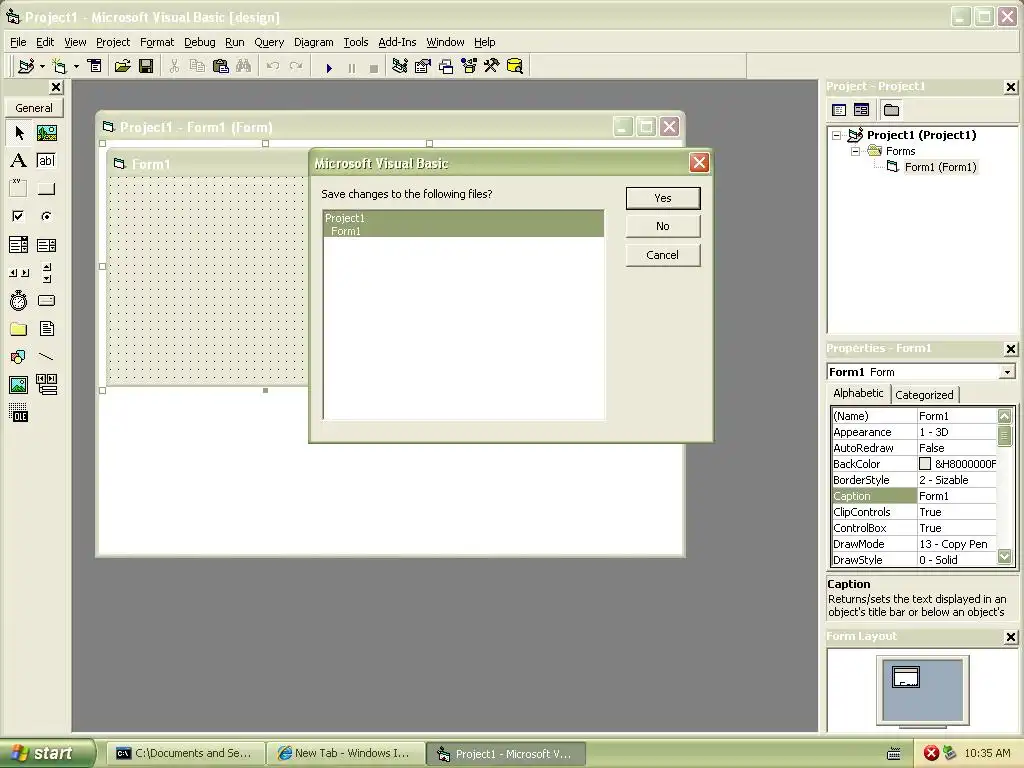Switch to New Tab Internet Explorer taskbar item
Image resolution: width=1024 pixels, height=768 pixels.
pyautogui.click(x=345, y=754)
